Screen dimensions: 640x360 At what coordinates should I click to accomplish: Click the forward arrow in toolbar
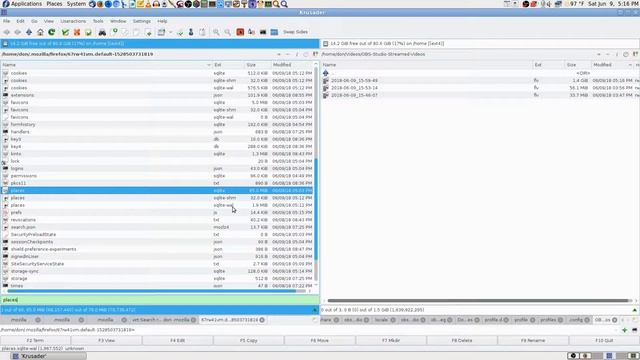(x=18, y=32)
